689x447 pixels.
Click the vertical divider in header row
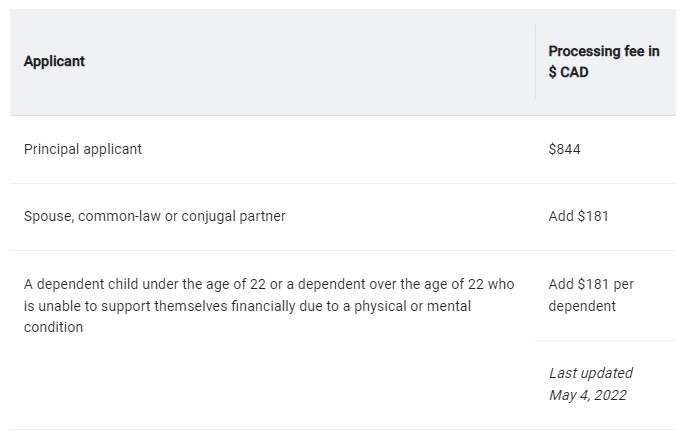535,61
